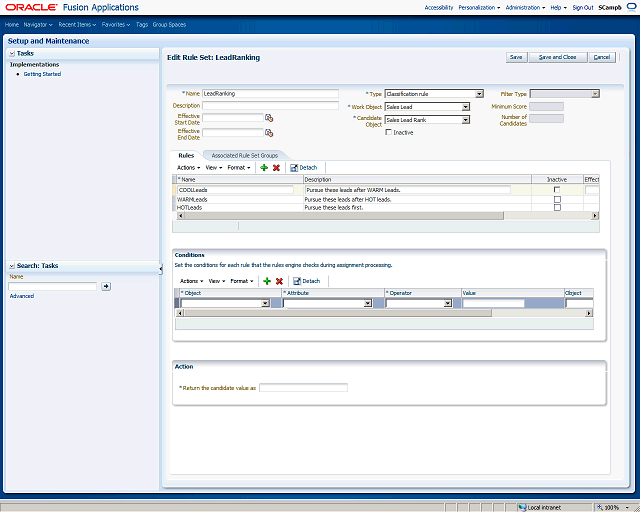Screen dimensions: 640x512
Task: Open the Rules View menu
Action: click(214, 168)
